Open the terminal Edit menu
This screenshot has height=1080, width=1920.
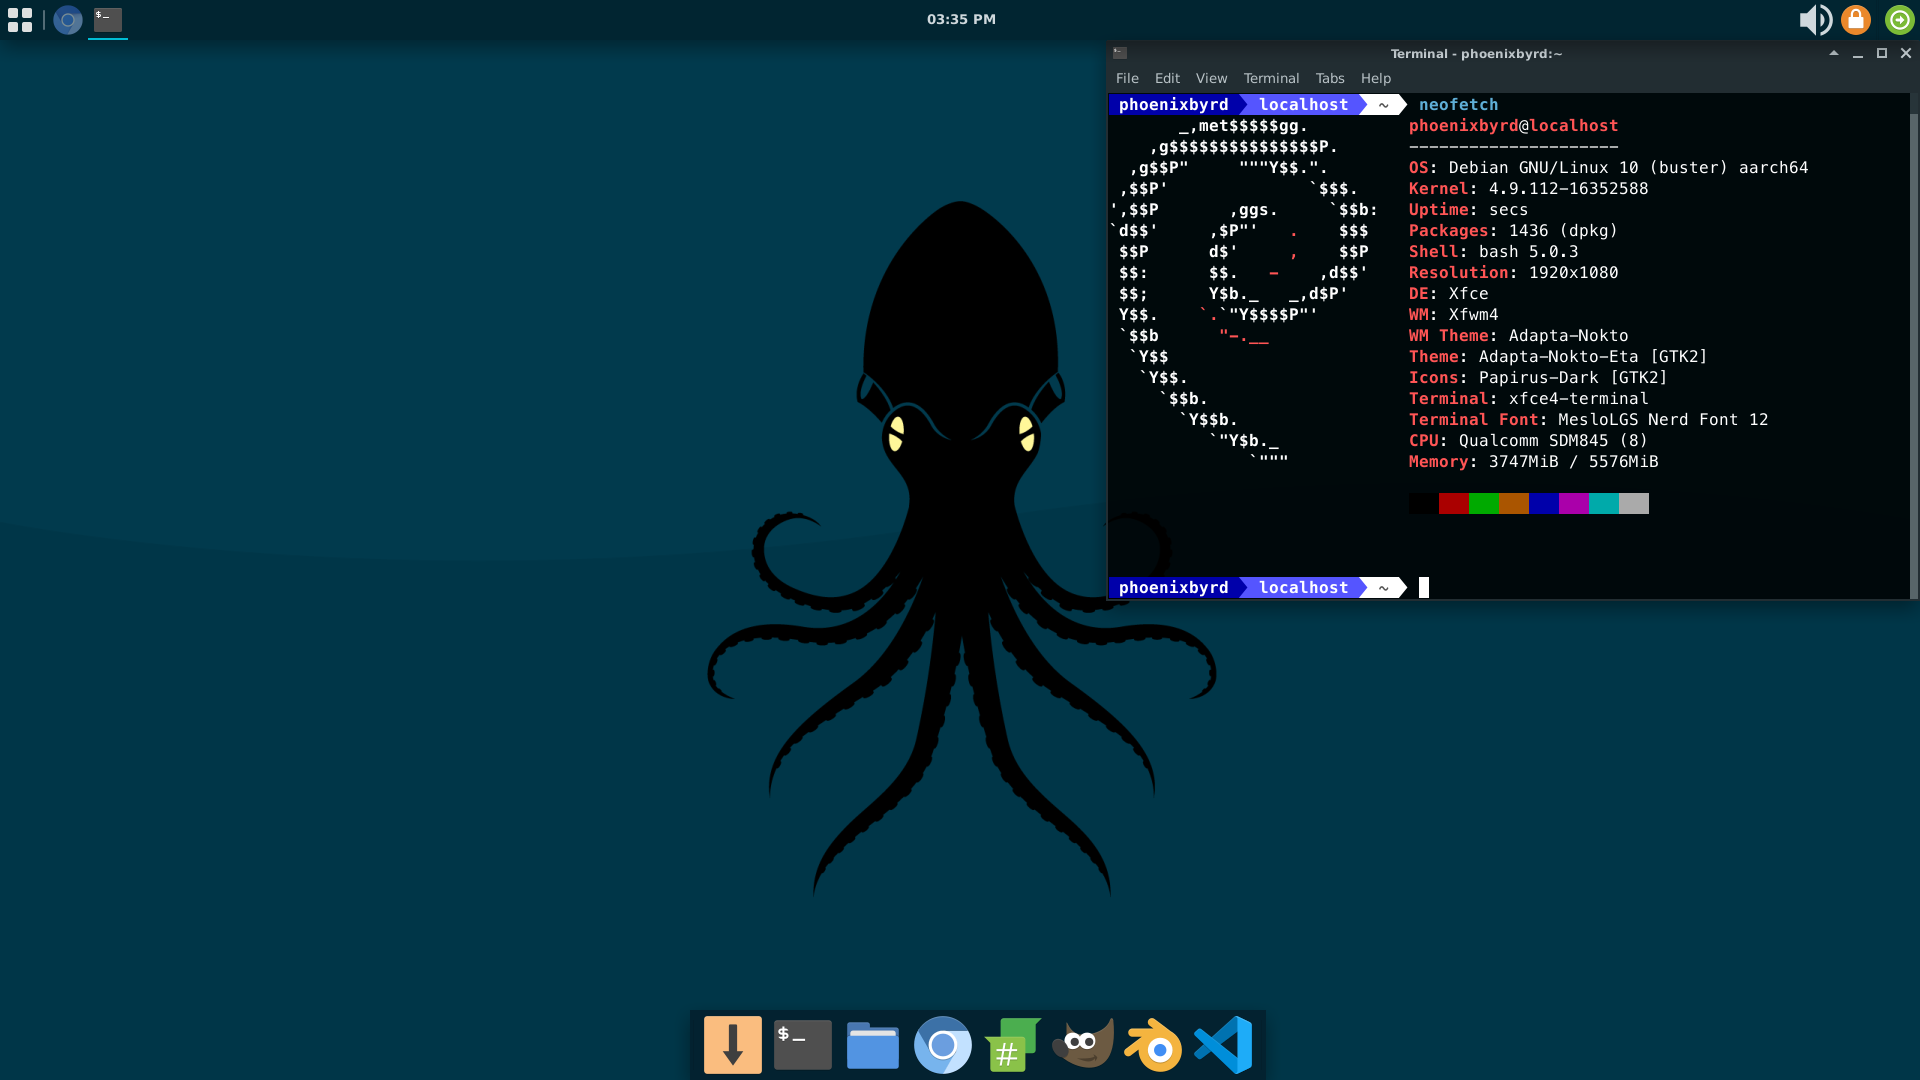click(x=1167, y=78)
